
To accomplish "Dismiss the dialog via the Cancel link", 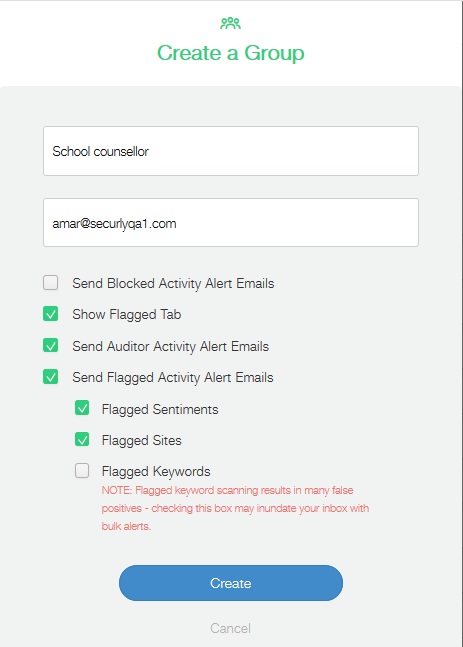I will pos(230,628).
